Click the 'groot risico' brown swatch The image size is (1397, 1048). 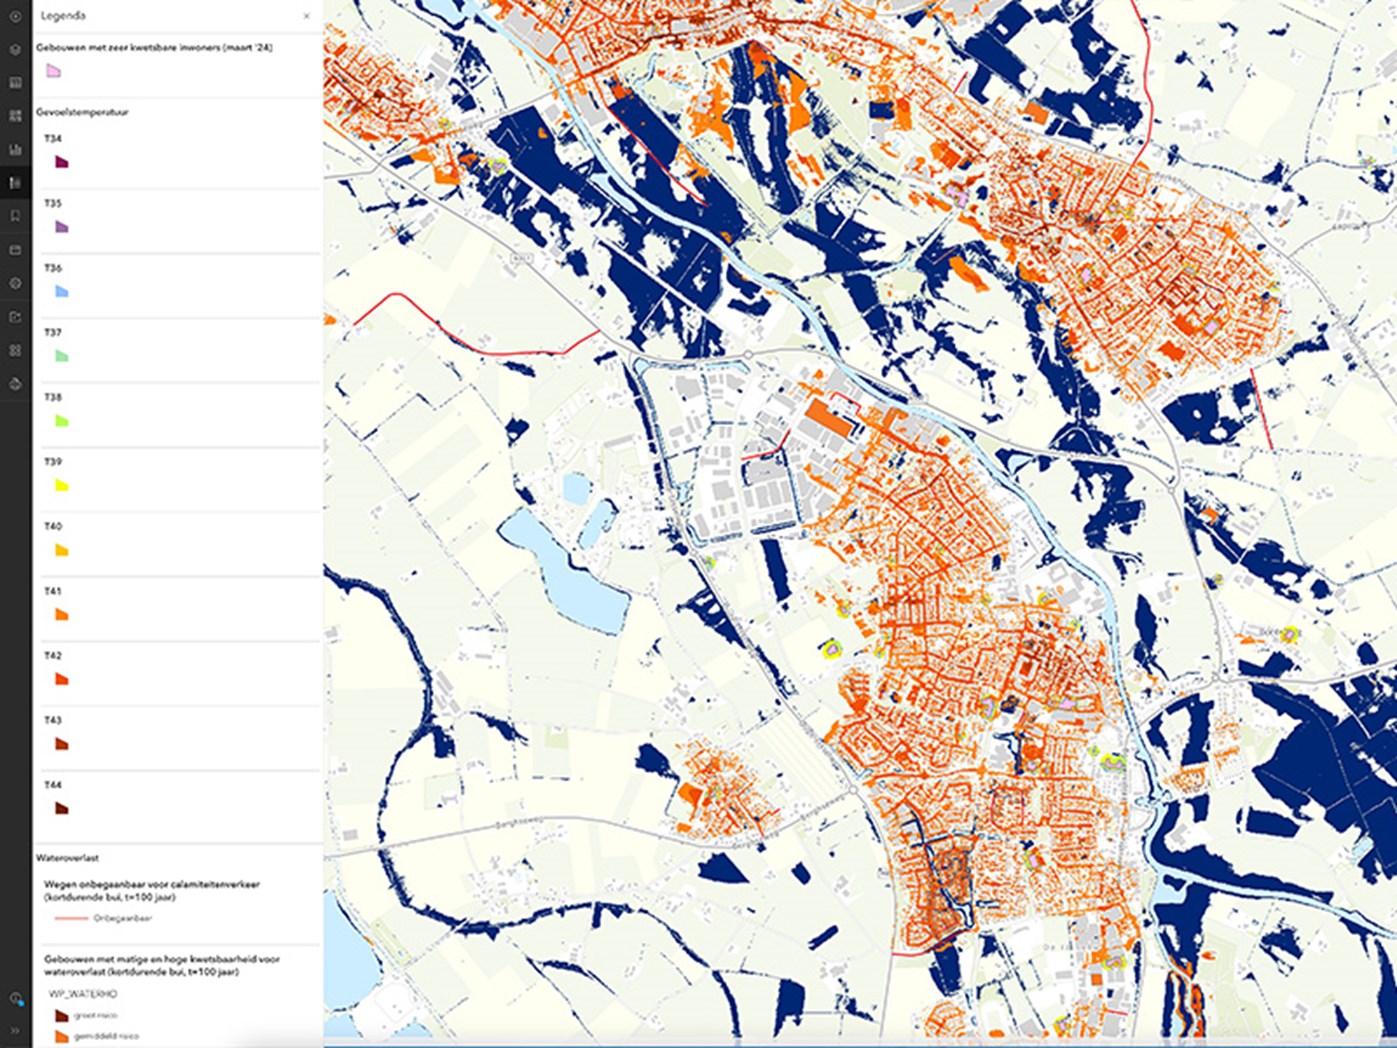point(61,1016)
